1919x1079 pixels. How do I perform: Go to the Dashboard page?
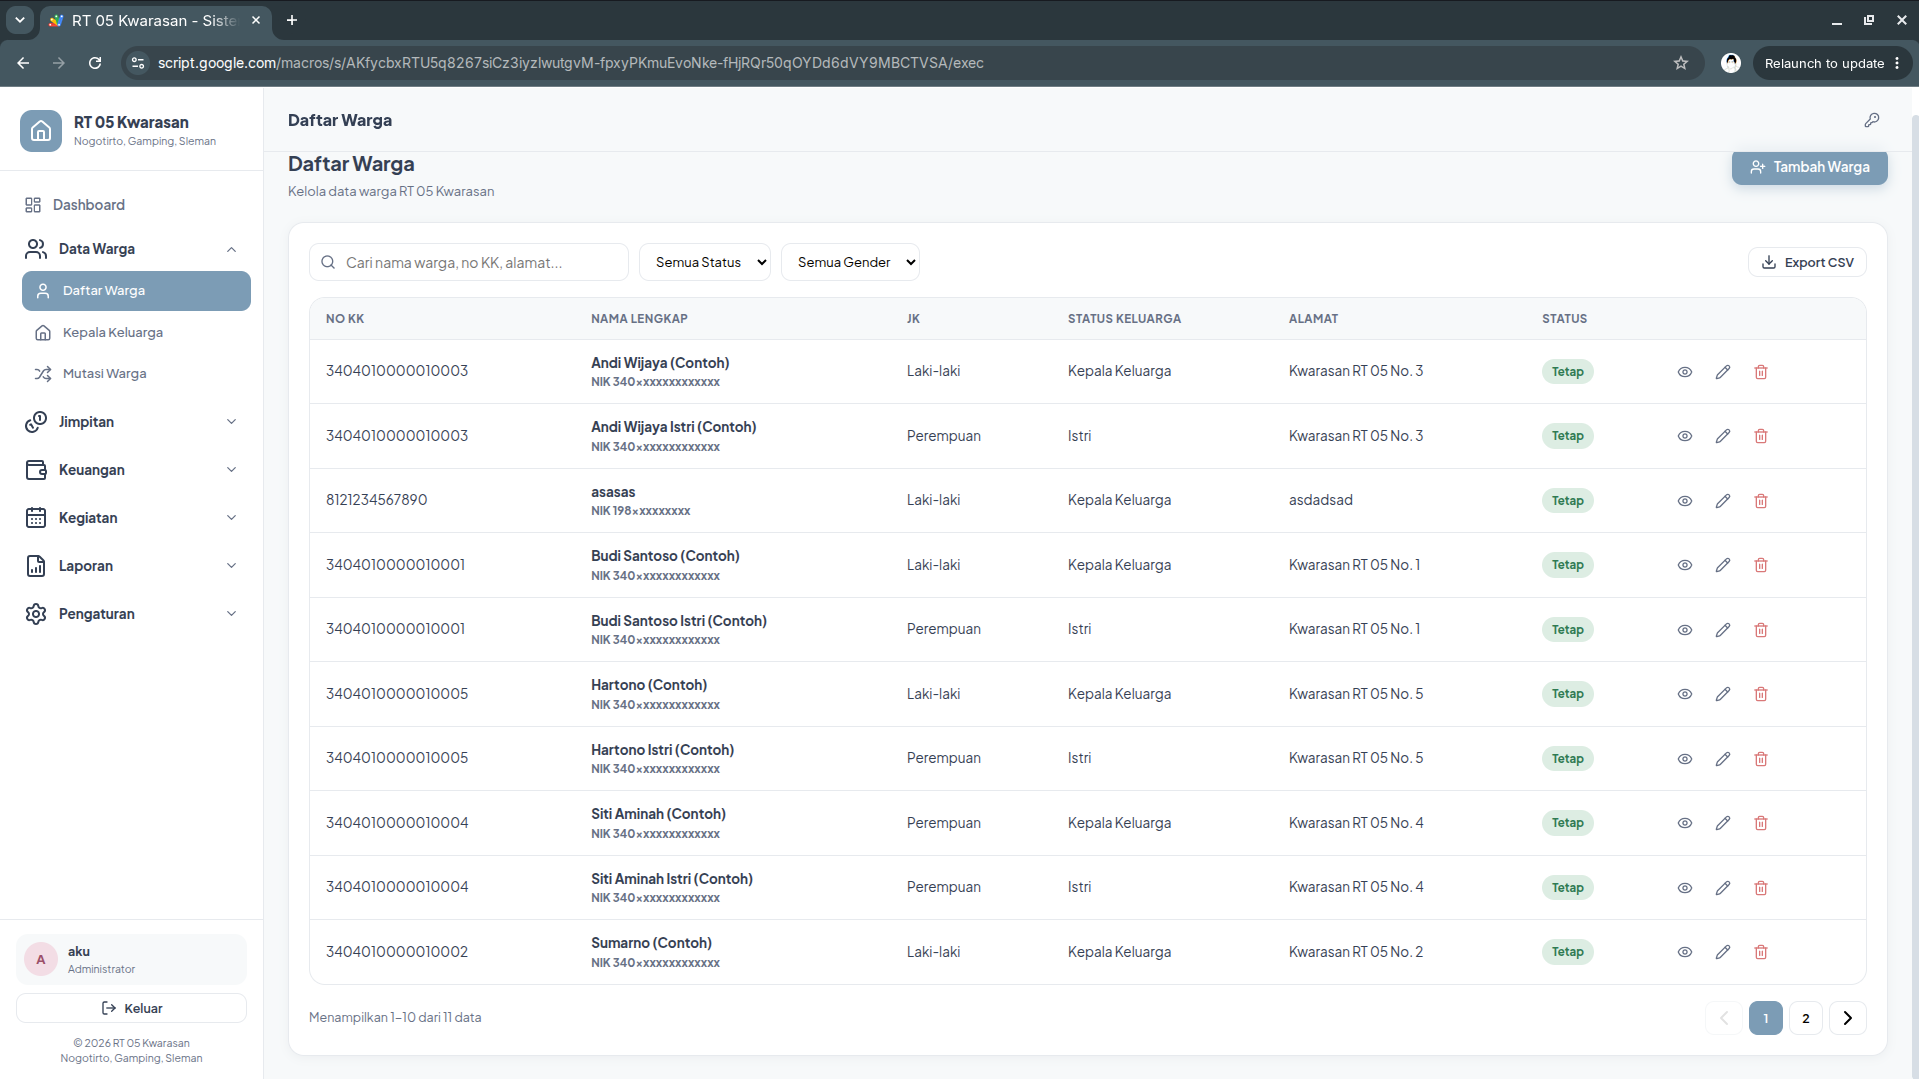click(131, 205)
